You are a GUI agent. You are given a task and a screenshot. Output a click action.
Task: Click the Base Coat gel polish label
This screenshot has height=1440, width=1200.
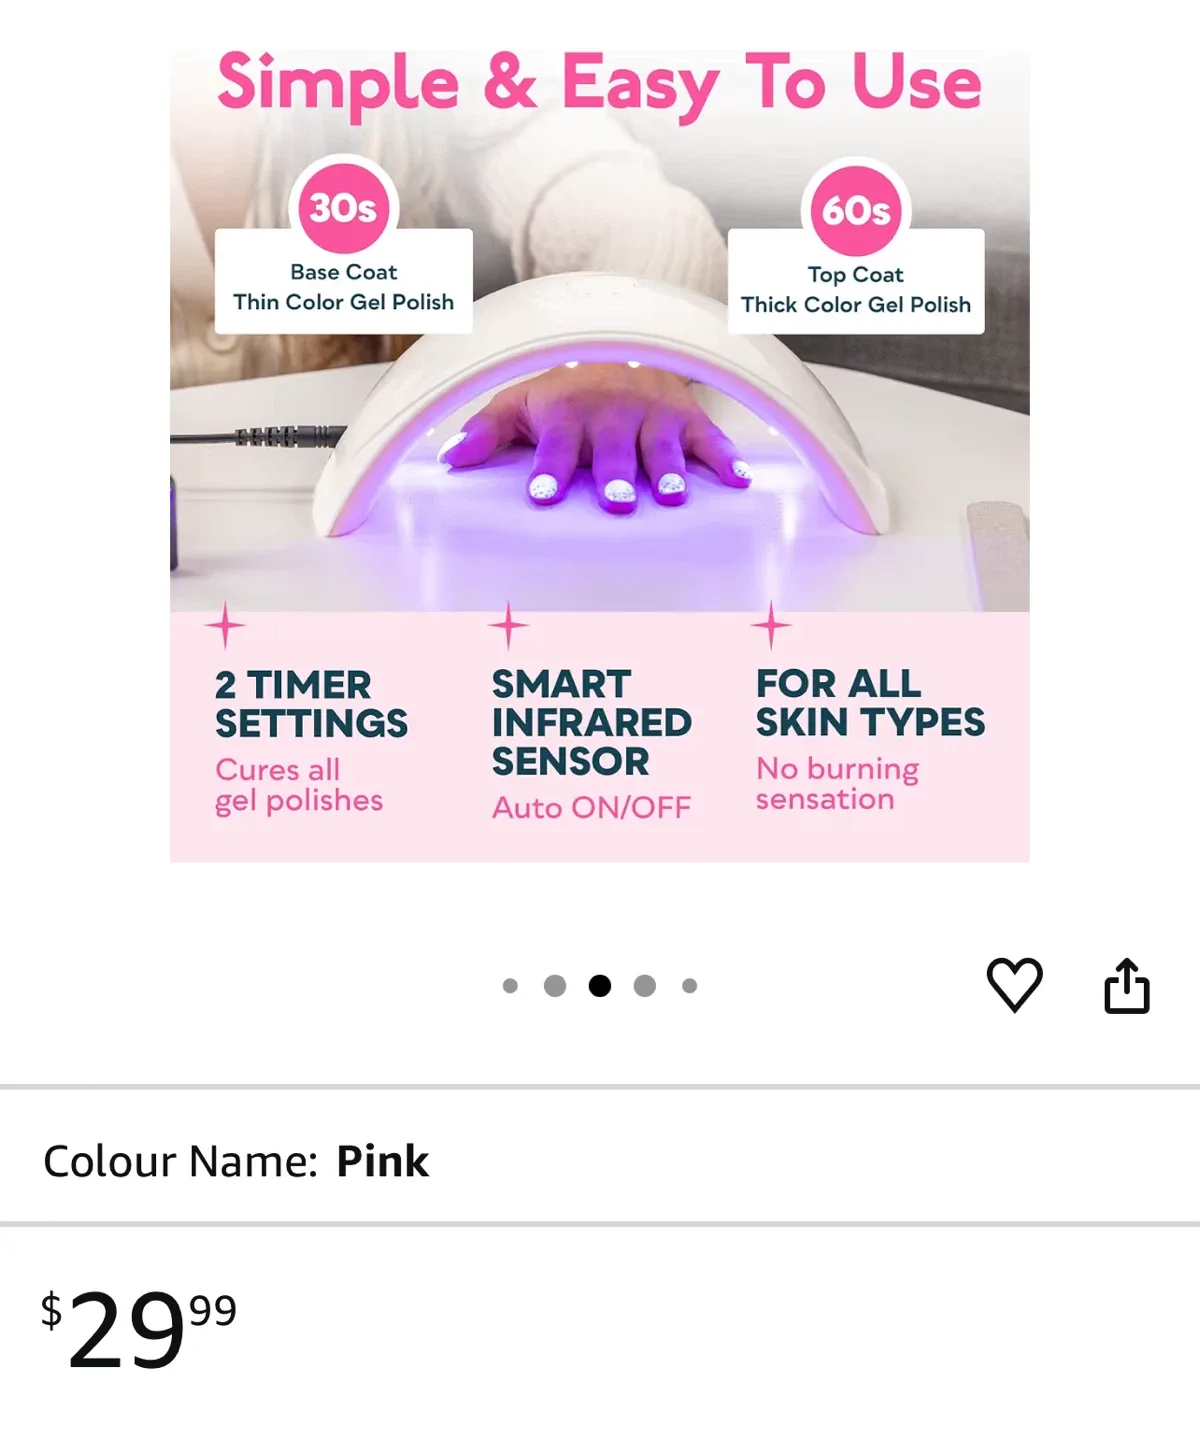point(344,288)
